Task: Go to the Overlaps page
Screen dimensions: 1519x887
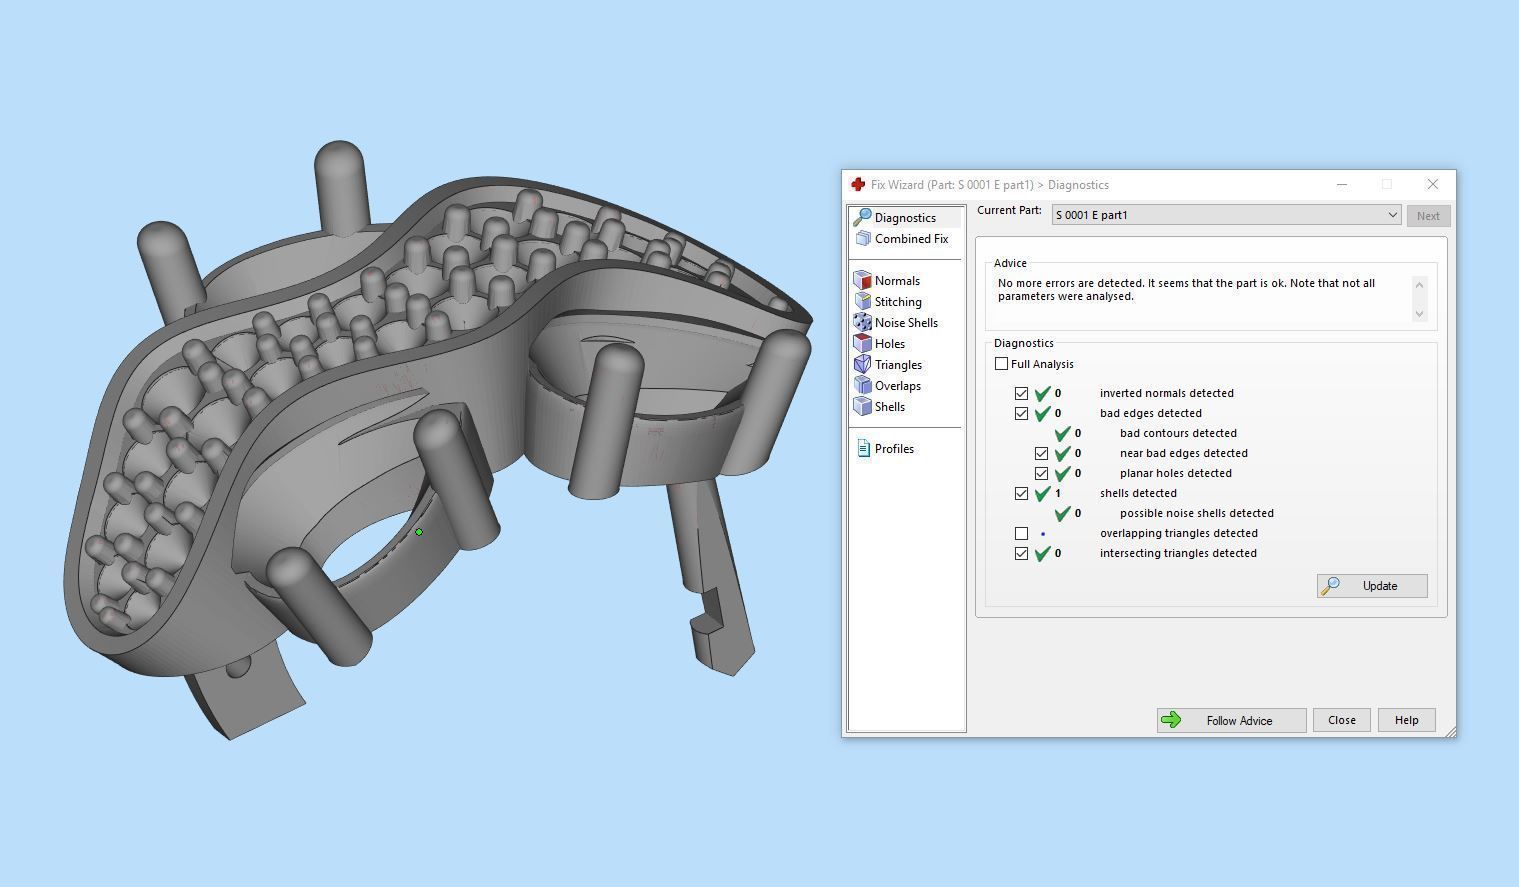Action: [898, 386]
